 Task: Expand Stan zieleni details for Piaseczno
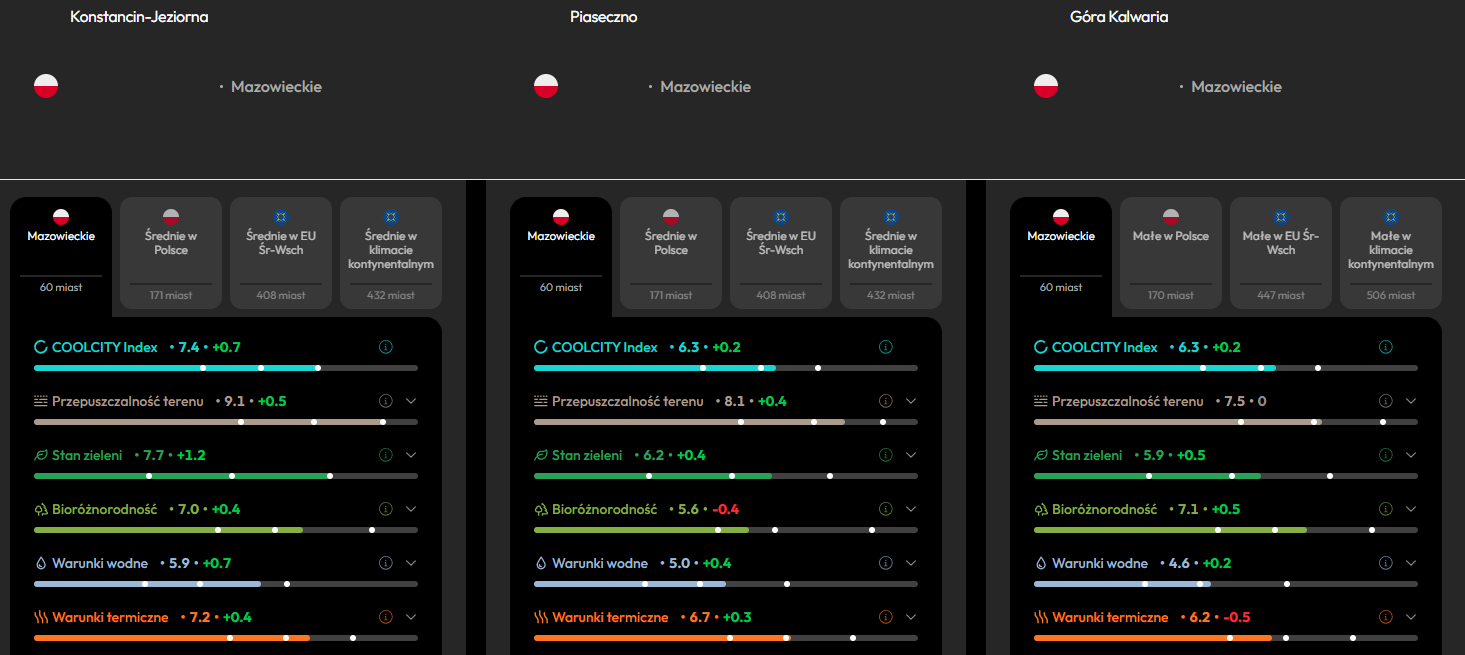[x=911, y=455]
